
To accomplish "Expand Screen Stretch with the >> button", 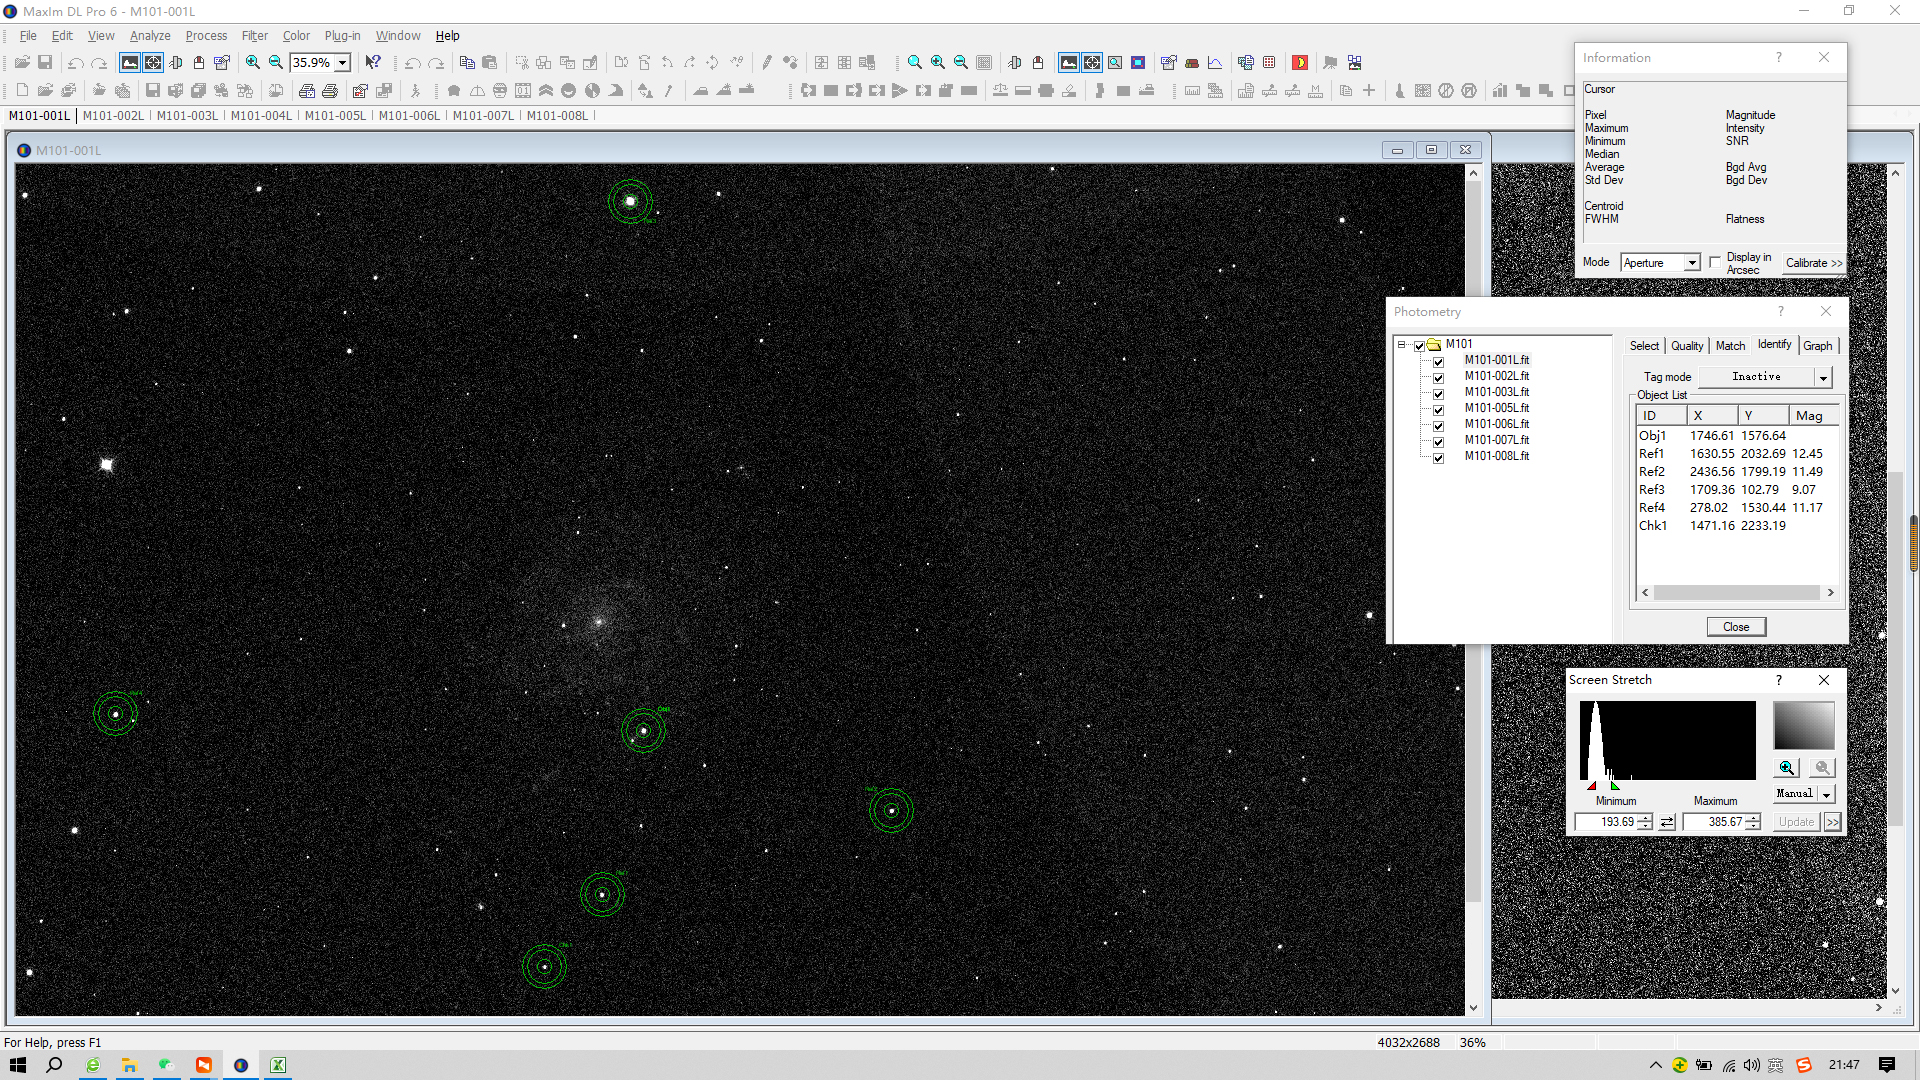I will coord(1832,822).
